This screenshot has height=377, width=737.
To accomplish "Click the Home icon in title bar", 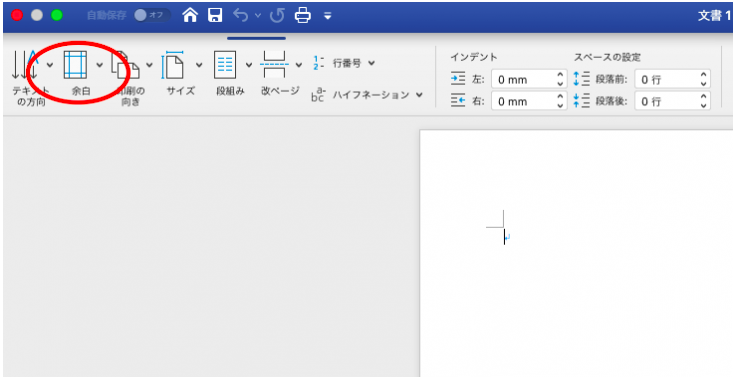I will coord(190,16).
